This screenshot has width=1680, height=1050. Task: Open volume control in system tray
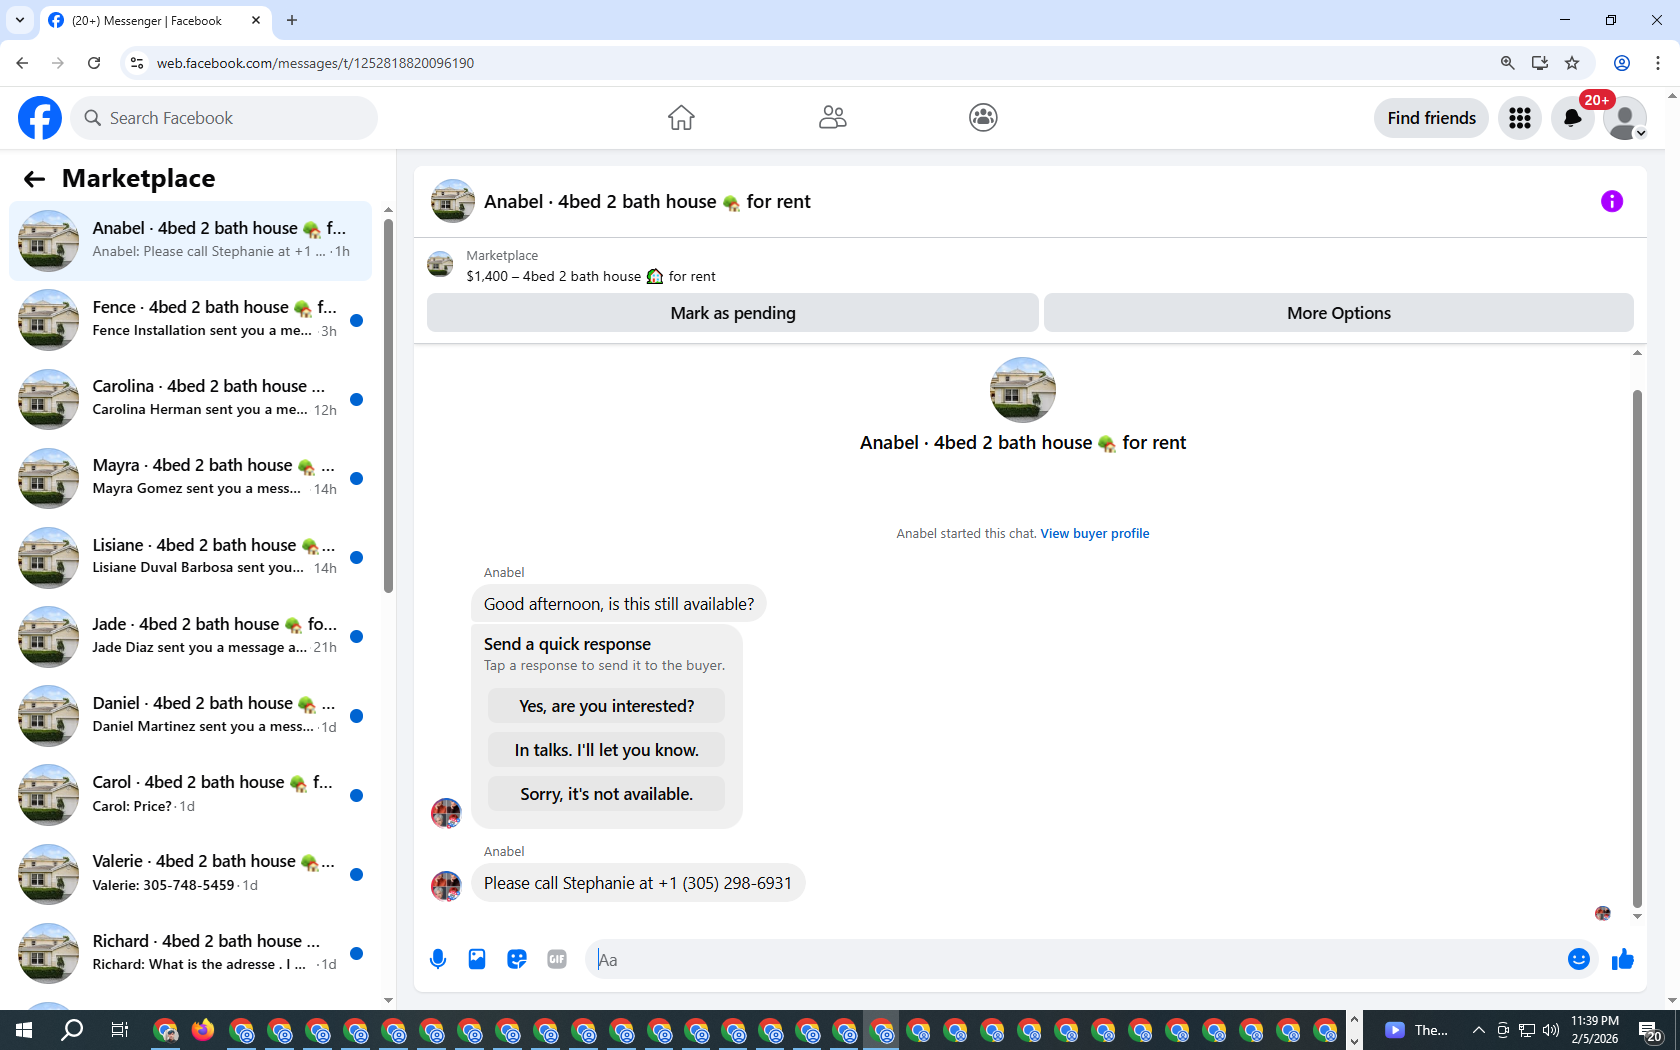pos(1551,1030)
